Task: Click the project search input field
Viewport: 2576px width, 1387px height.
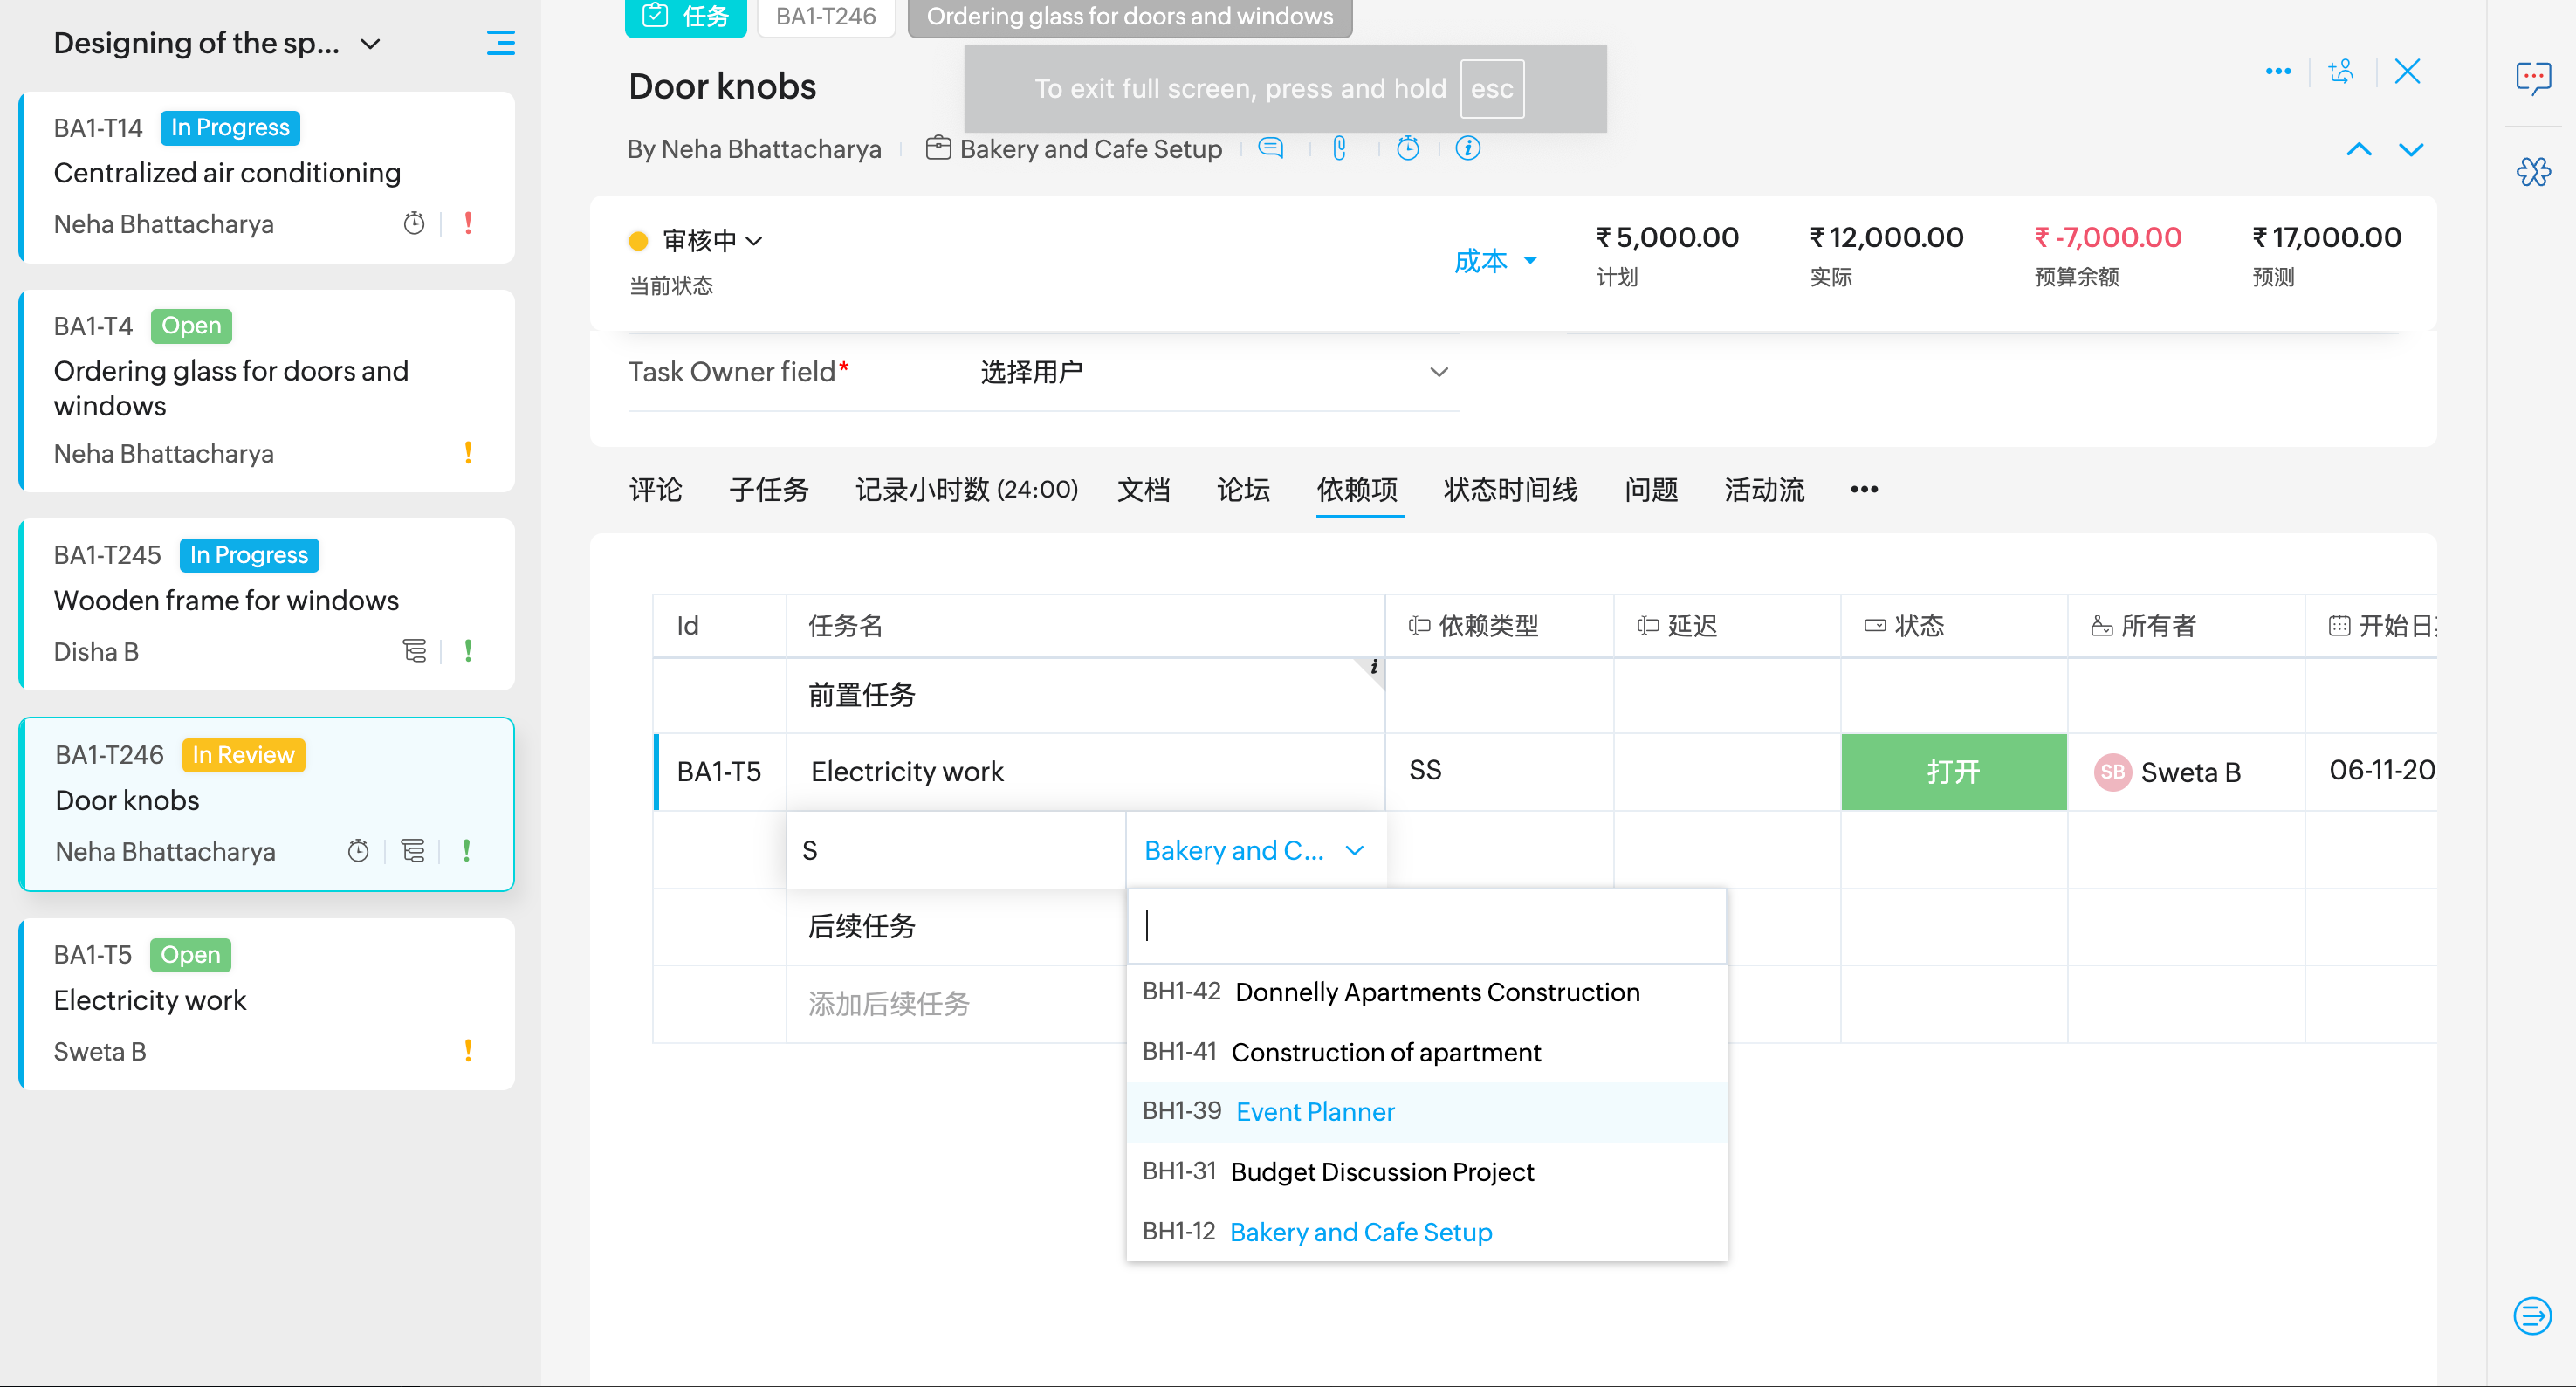Action: (x=1425, y=925)
